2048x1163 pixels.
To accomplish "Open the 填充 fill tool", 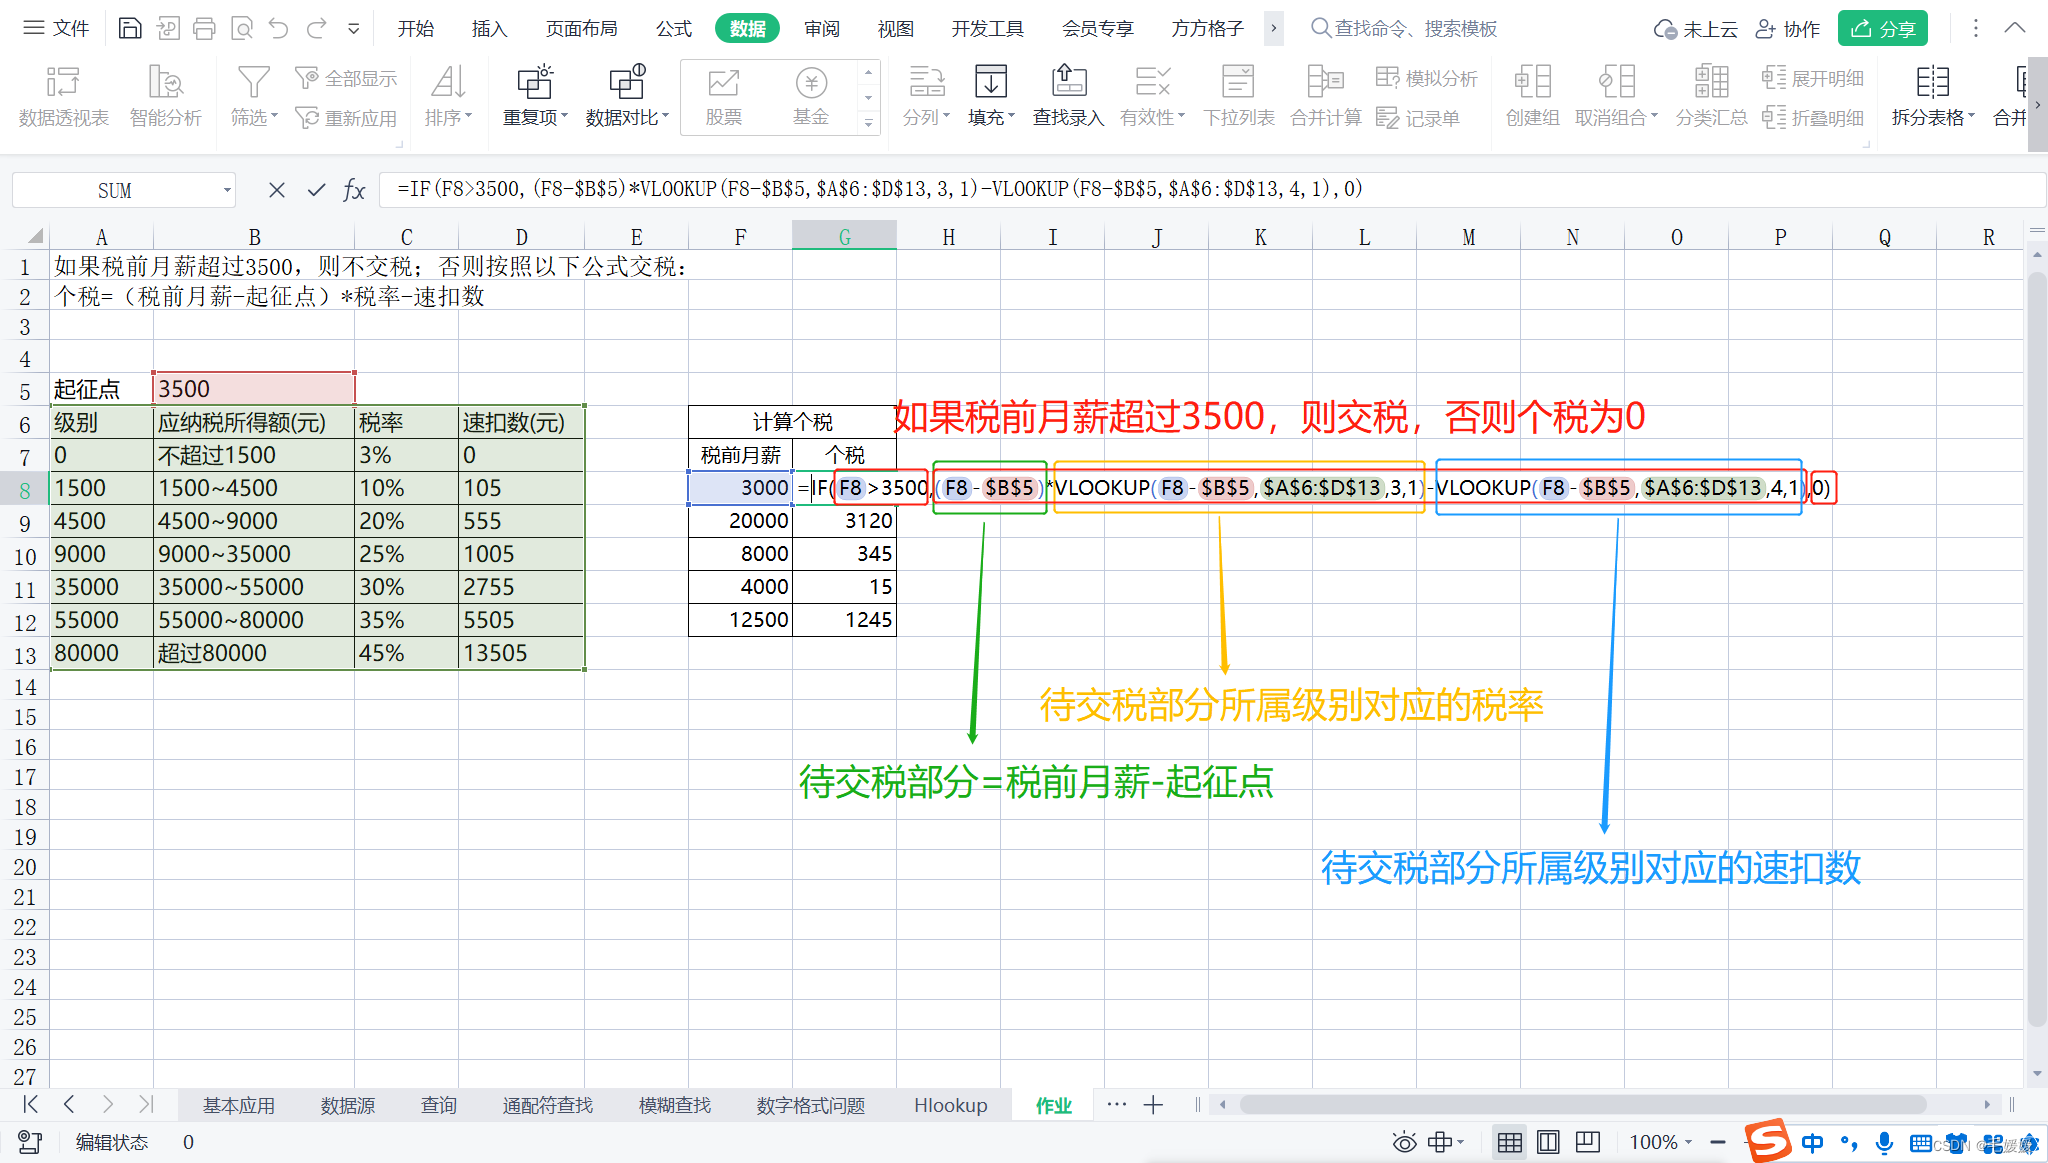I will (x=991, y=96).
